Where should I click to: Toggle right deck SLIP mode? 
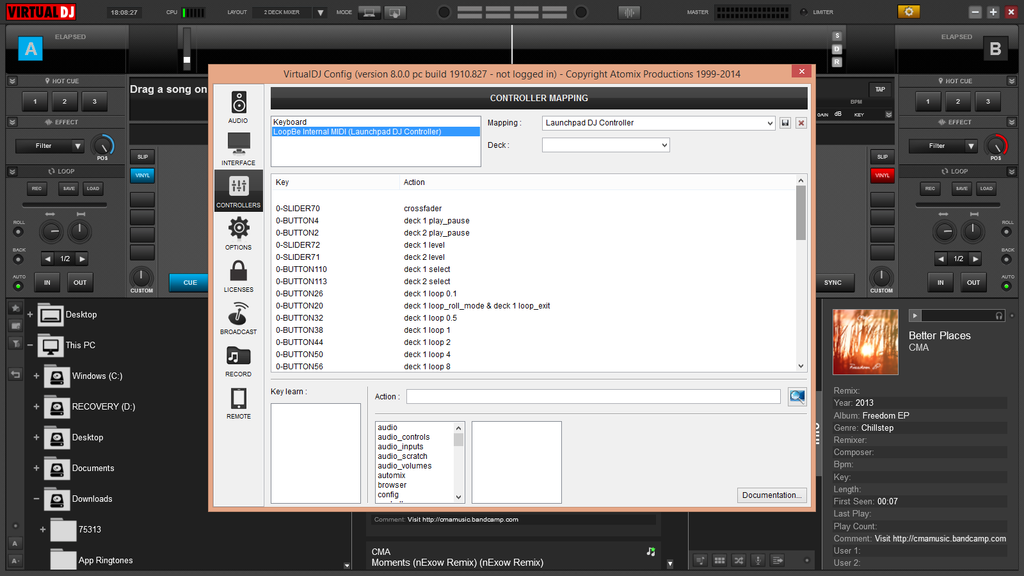click(x=882, y=157)
